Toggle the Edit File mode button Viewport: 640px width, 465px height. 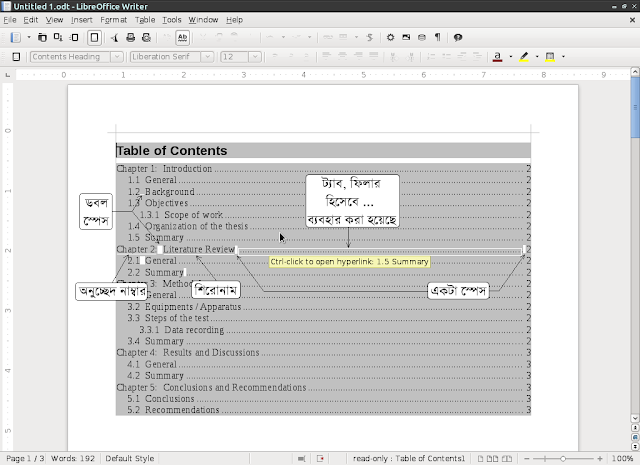click(x=94, y=38)
